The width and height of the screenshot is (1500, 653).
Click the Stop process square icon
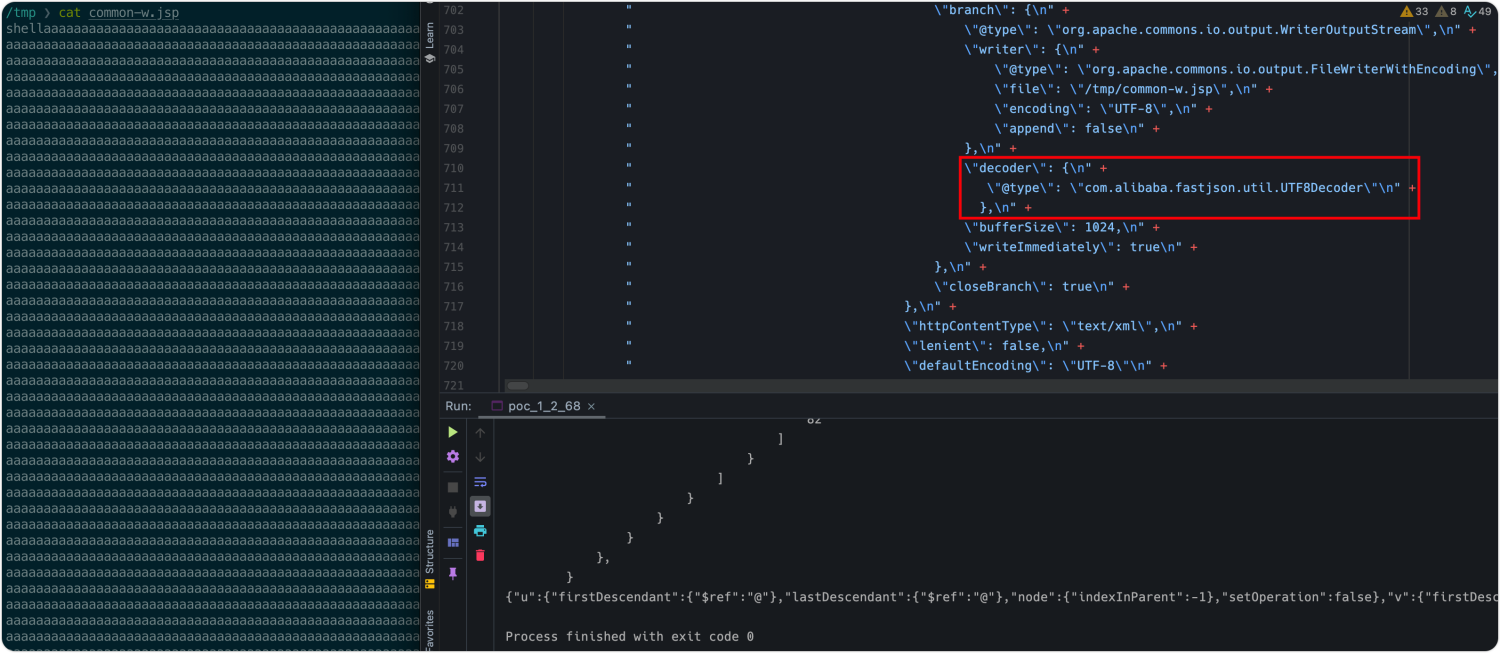(x=453, y=487)
